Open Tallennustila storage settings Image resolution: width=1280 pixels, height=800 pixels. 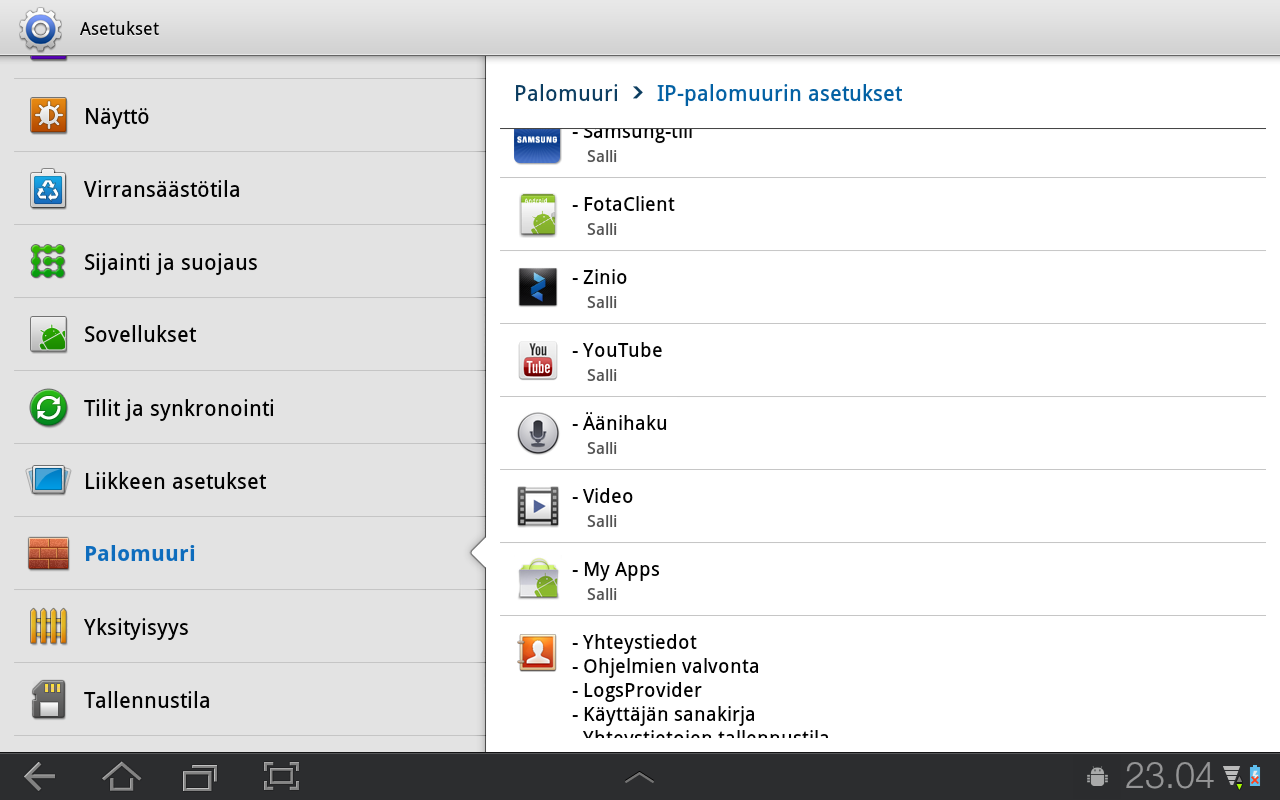point(249,700)
